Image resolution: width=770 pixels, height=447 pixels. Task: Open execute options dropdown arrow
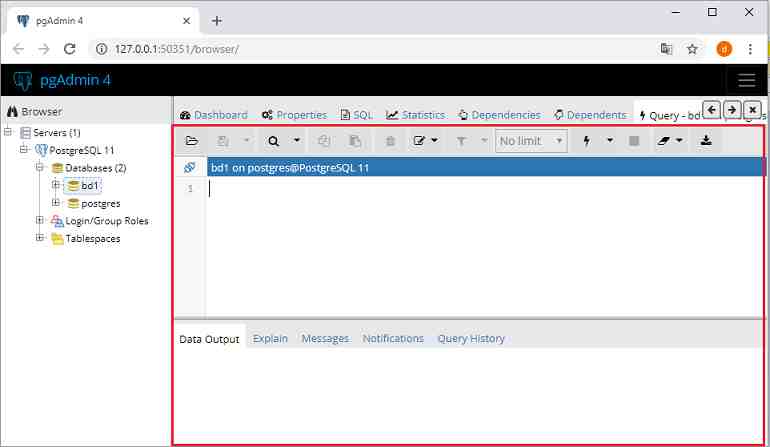[x=610, y=140]
